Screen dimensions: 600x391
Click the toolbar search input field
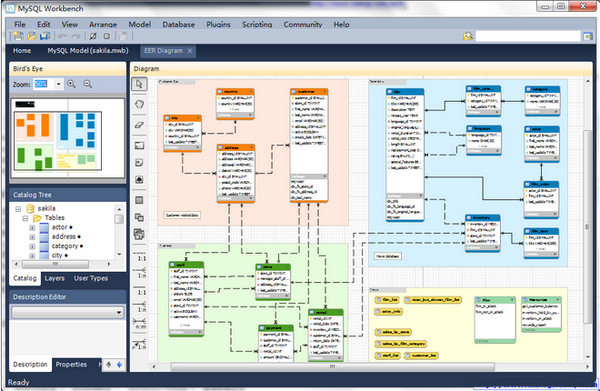click(528, 36)
